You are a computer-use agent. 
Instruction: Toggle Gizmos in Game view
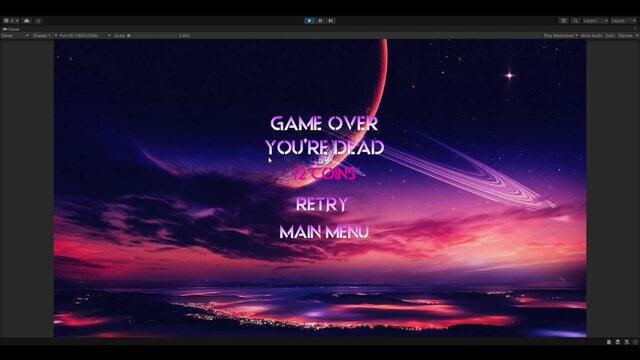pos(625,36)
